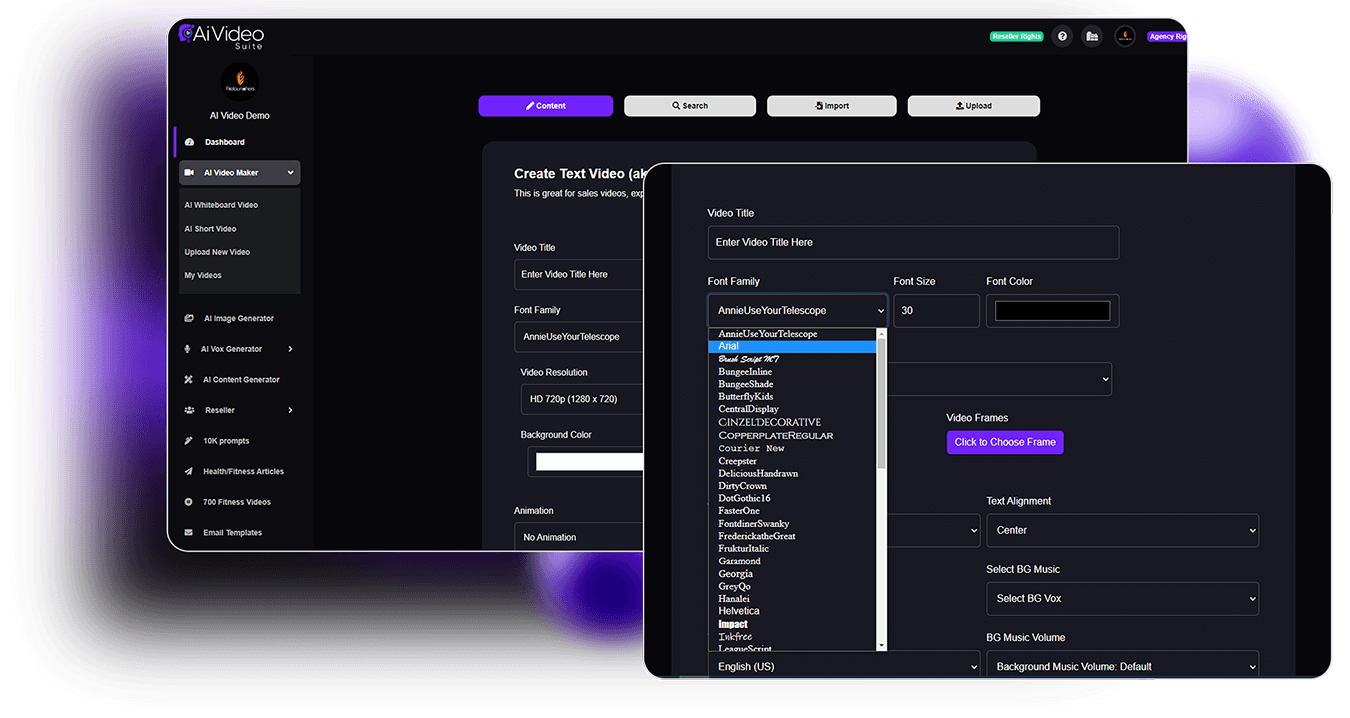Open the Font Family dropdown in front panel
The width and height of the screenshot is (1350, 718).
pyautogui.click(x=797, y=310)
